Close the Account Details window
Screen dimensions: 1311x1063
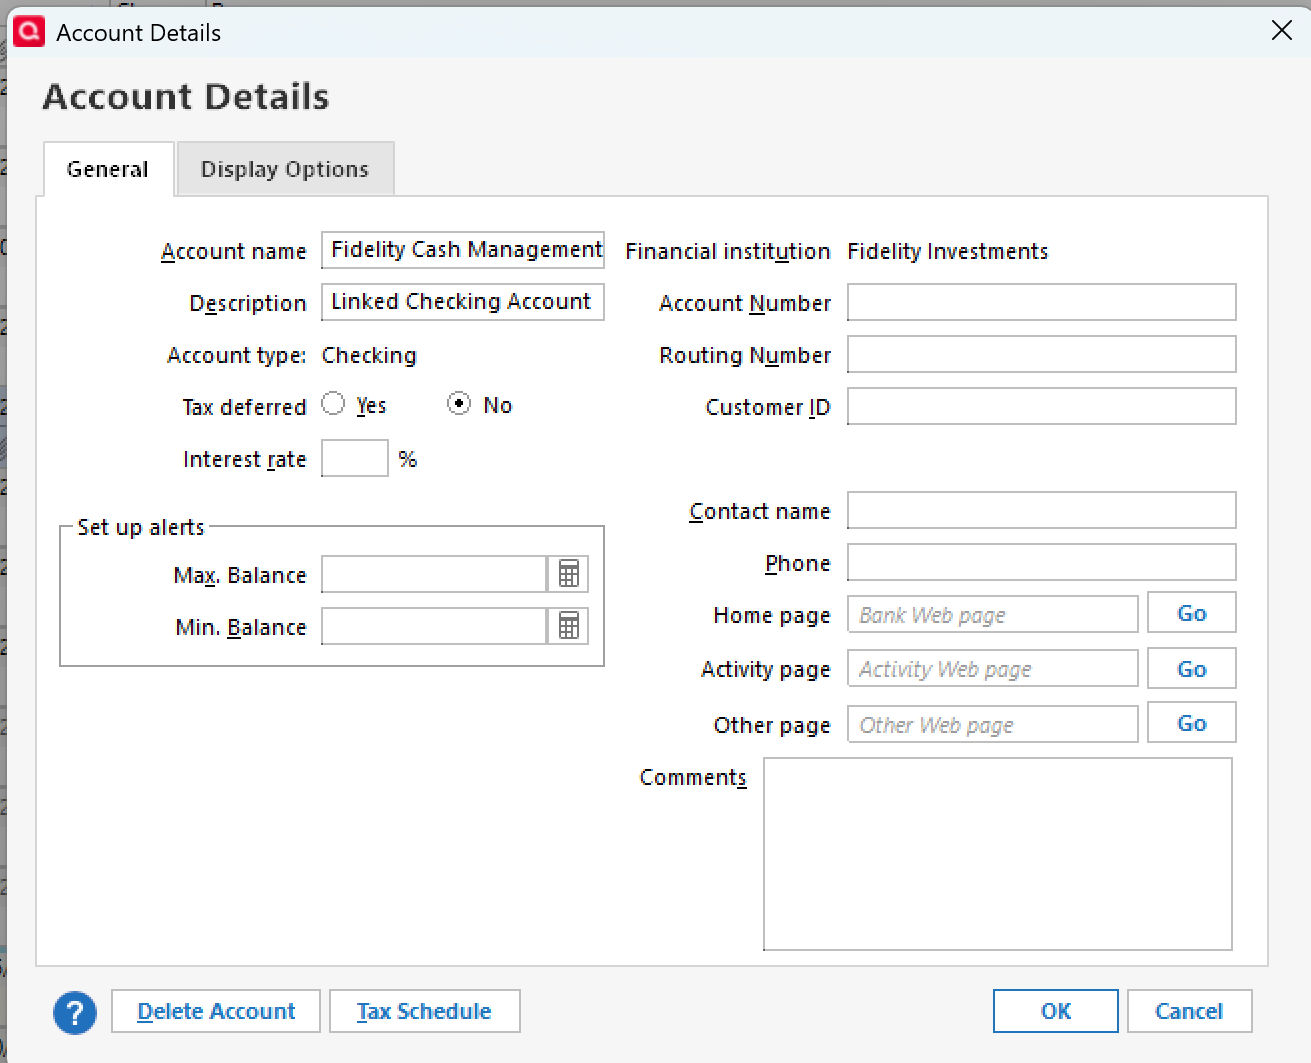pyautogui.click(x=1282, y=31)
